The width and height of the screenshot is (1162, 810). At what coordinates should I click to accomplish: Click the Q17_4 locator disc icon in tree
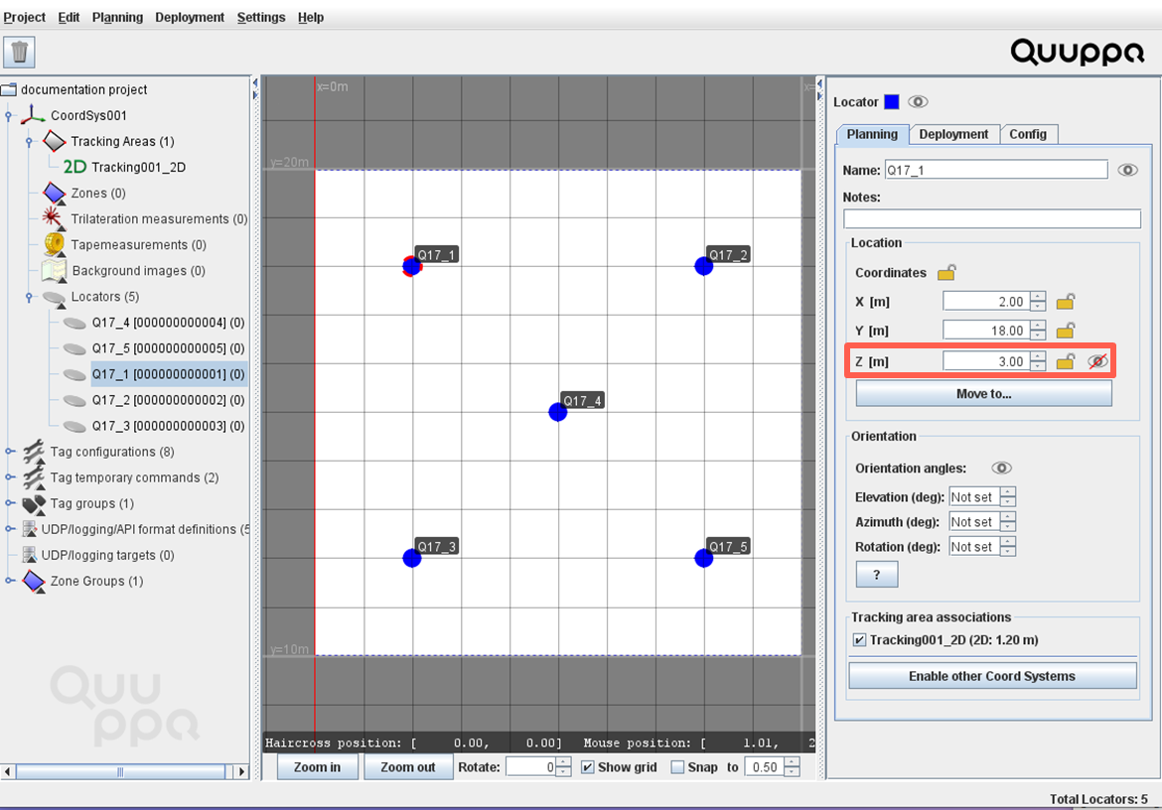coord(74,323)
